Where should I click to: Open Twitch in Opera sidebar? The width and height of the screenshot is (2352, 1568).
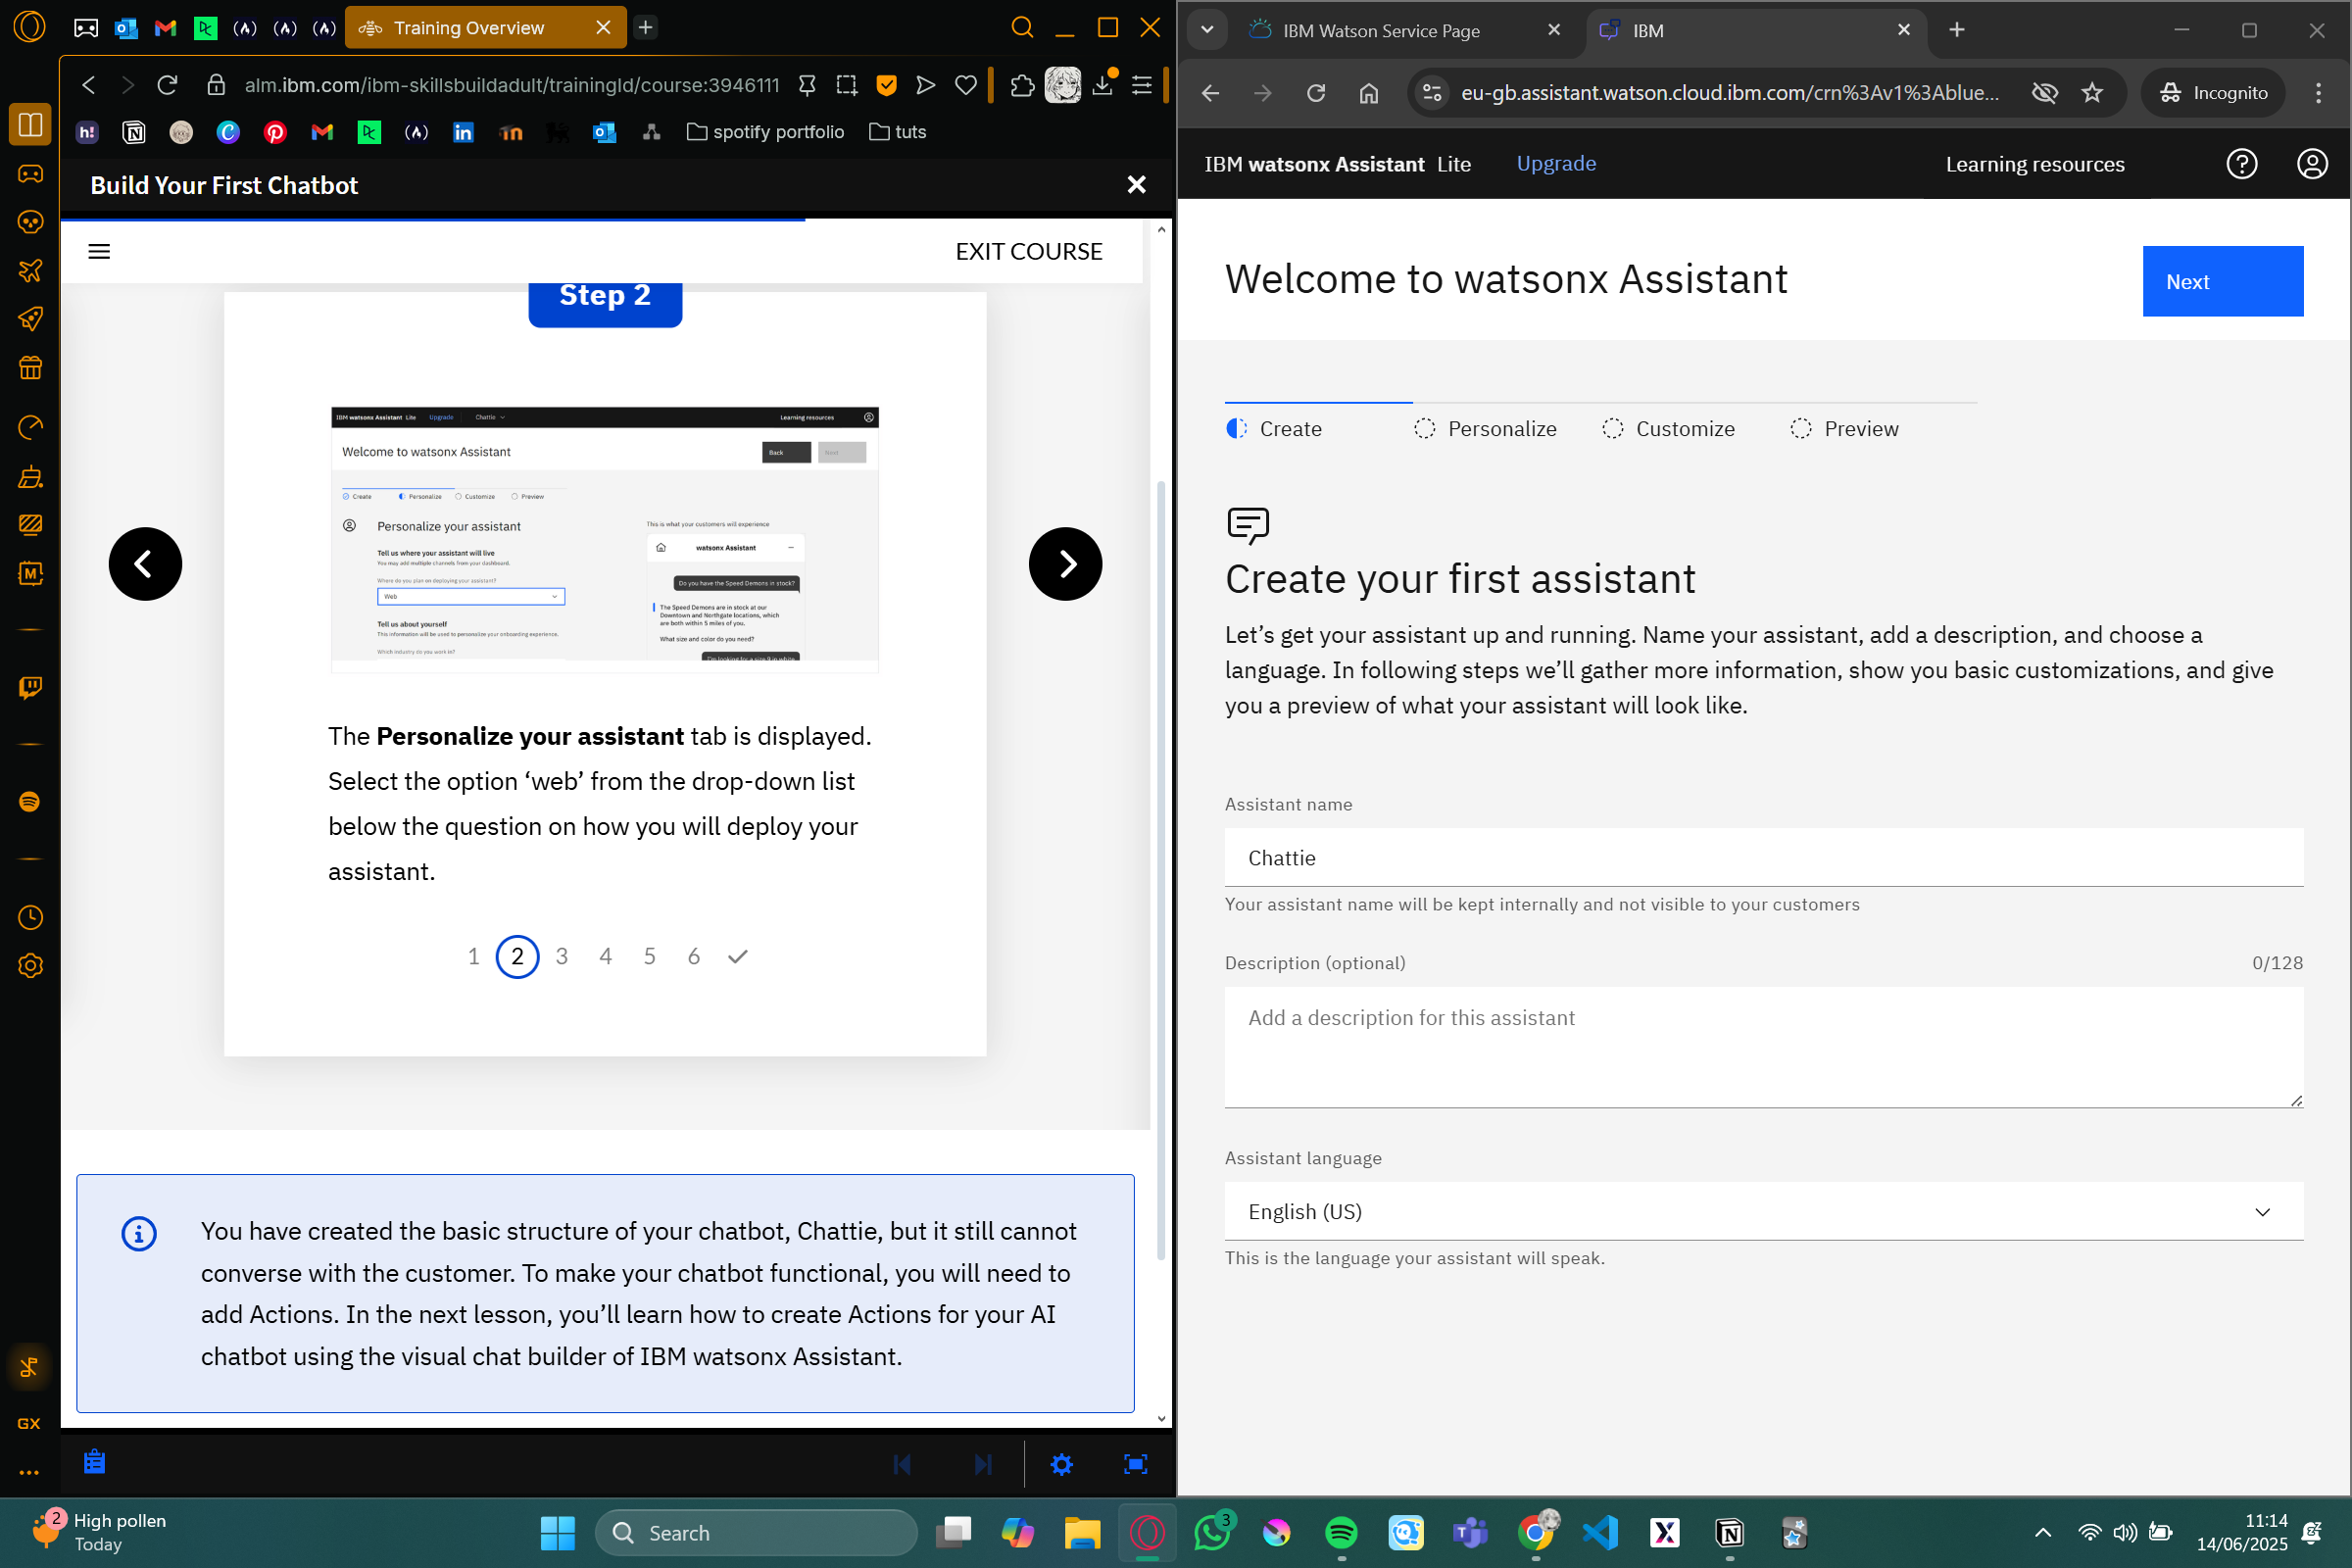click(x=30, y=687)
